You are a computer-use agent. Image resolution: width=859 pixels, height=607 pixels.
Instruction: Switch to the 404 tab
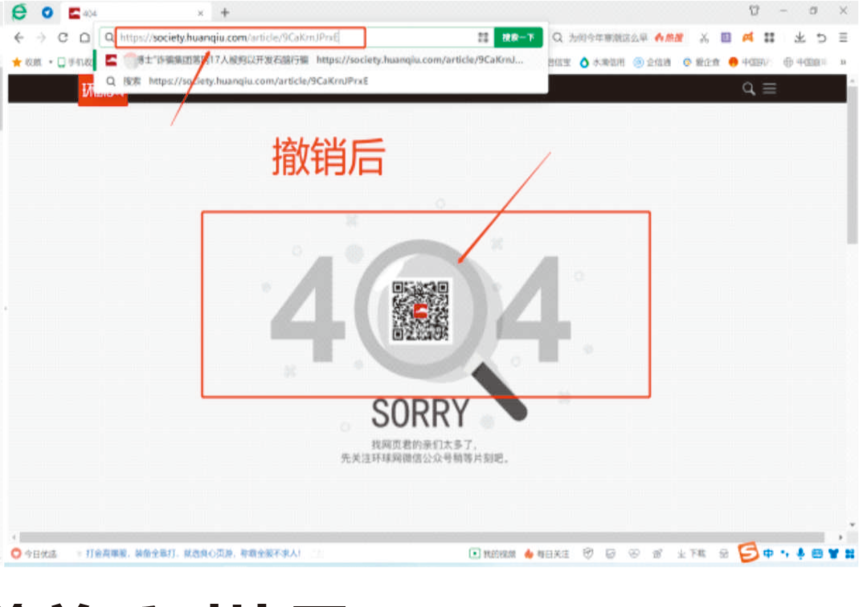click(x=134, y=13)
